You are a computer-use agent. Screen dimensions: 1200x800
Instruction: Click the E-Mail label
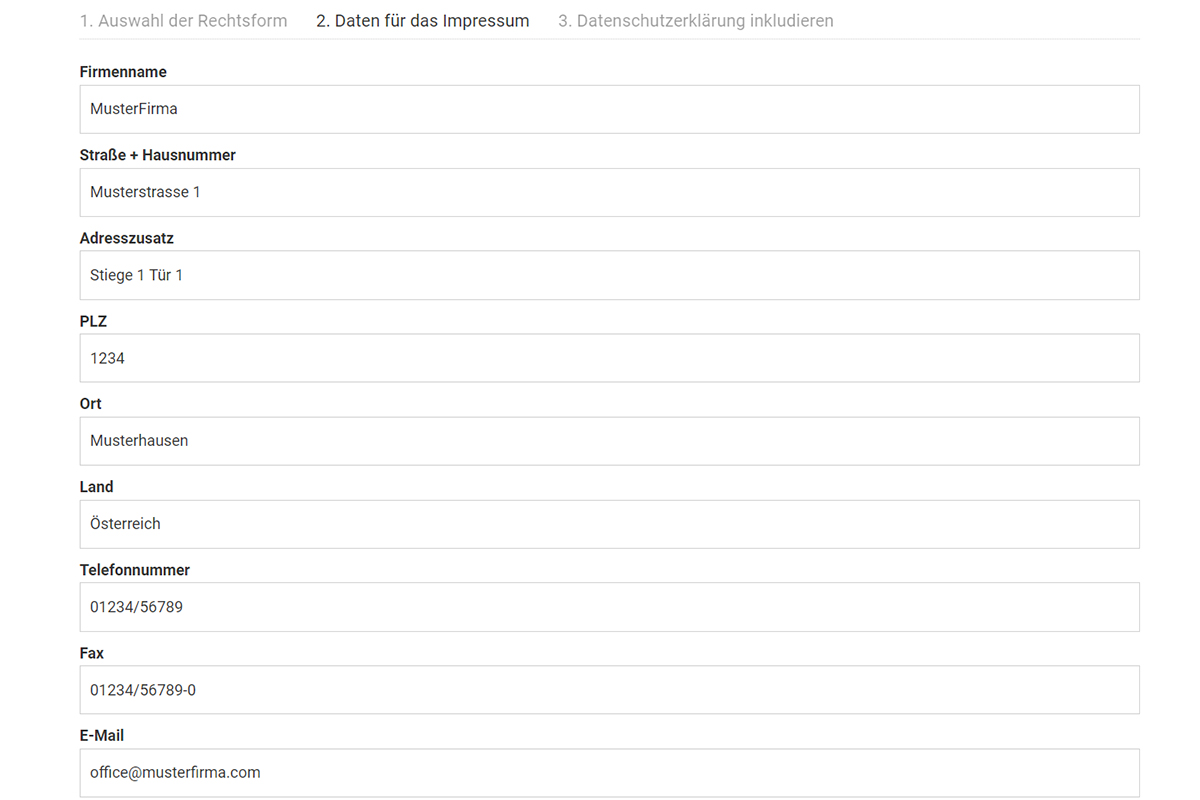point(102,735)
